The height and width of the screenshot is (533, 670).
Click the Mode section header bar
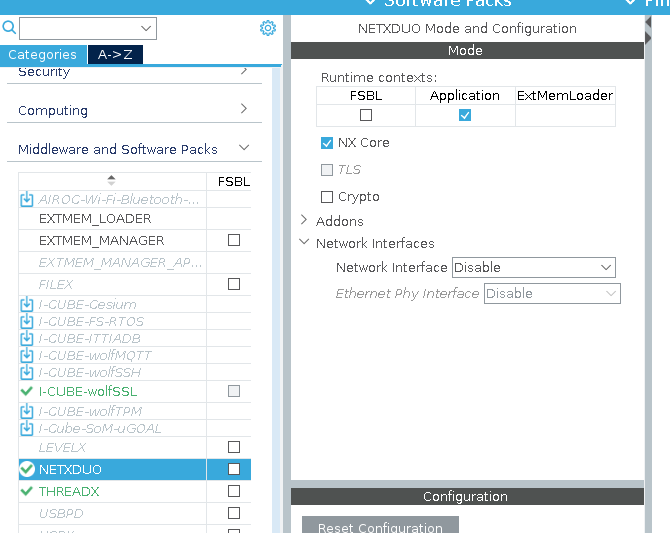[467, 50]
